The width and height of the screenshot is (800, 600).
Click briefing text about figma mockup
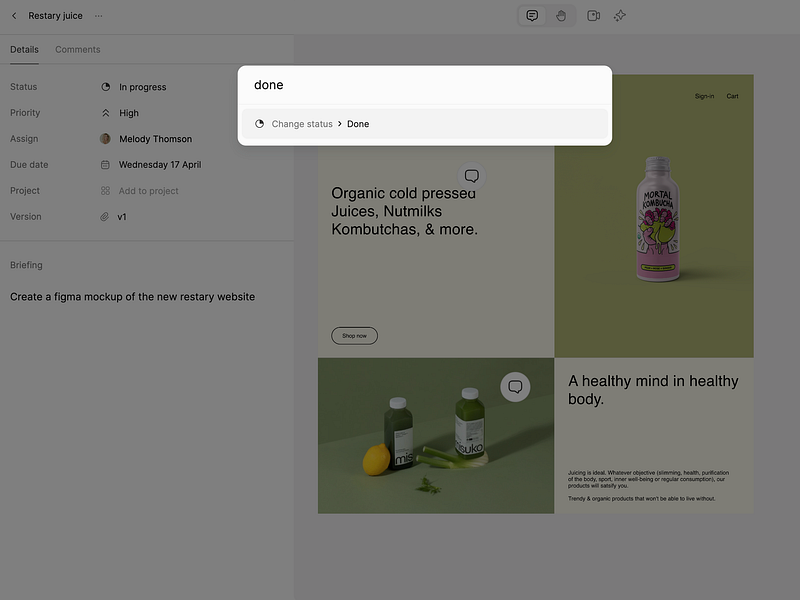pos(133,297)
